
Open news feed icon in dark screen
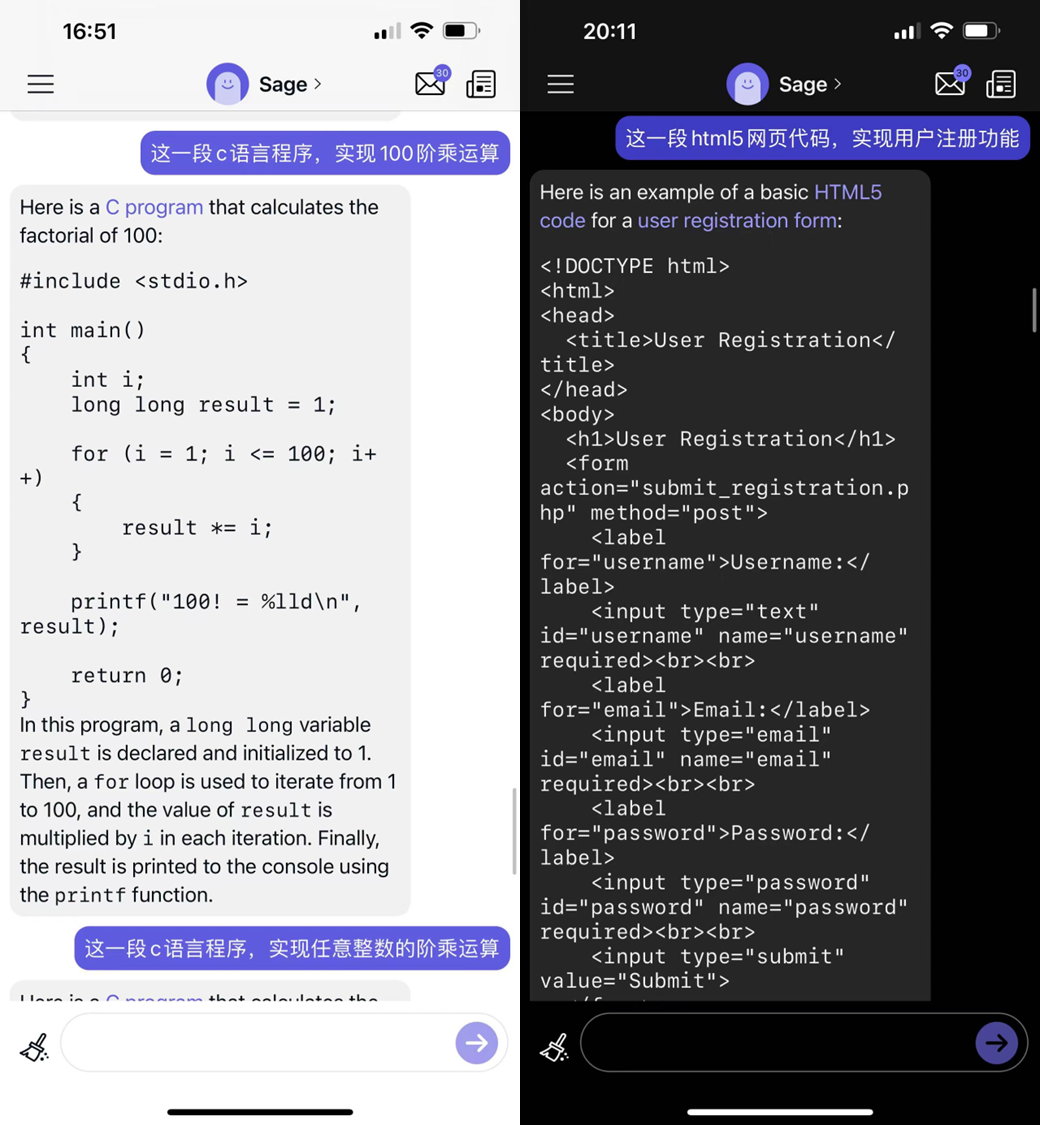click(1001, 84)
